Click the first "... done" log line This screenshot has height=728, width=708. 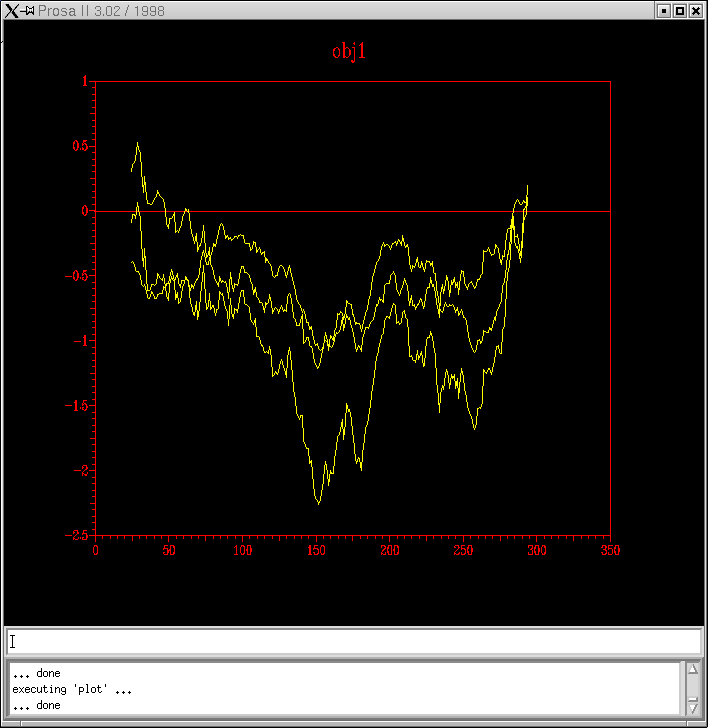[x=36, y=673]
